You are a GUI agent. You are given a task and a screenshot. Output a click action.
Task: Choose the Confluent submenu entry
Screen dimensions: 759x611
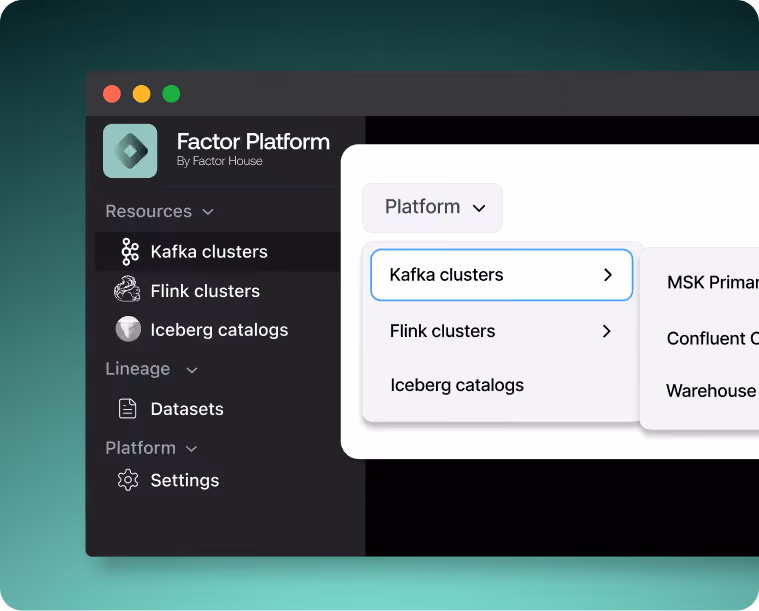click(x=713, y=338)
